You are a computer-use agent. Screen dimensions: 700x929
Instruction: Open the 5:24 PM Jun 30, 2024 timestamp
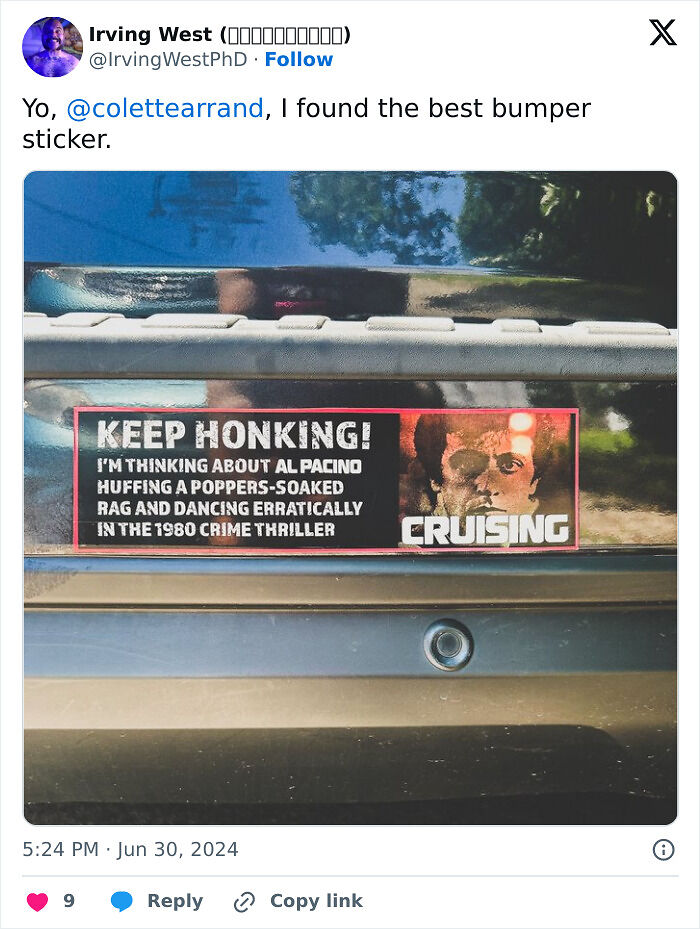pos(130,849)
